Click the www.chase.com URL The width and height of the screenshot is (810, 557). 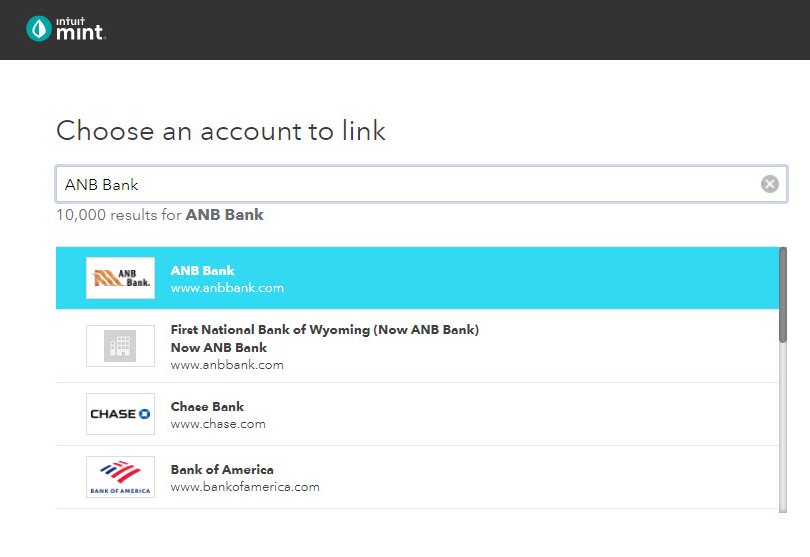tap(218, 424)
